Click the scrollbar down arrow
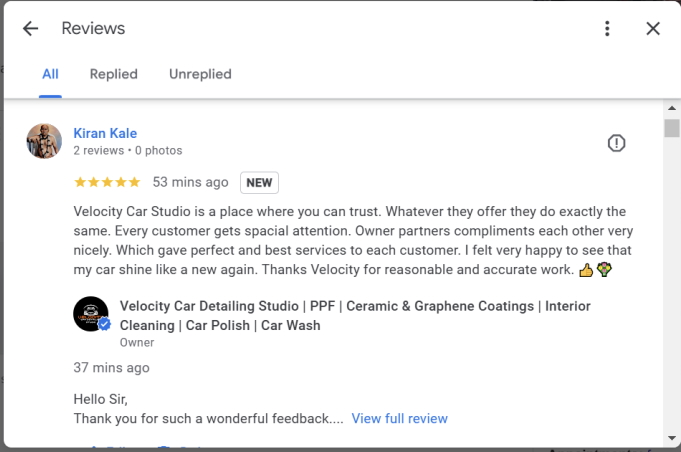Image resolution: width=681 pixels, height=452 pixels. coord(672,438)
